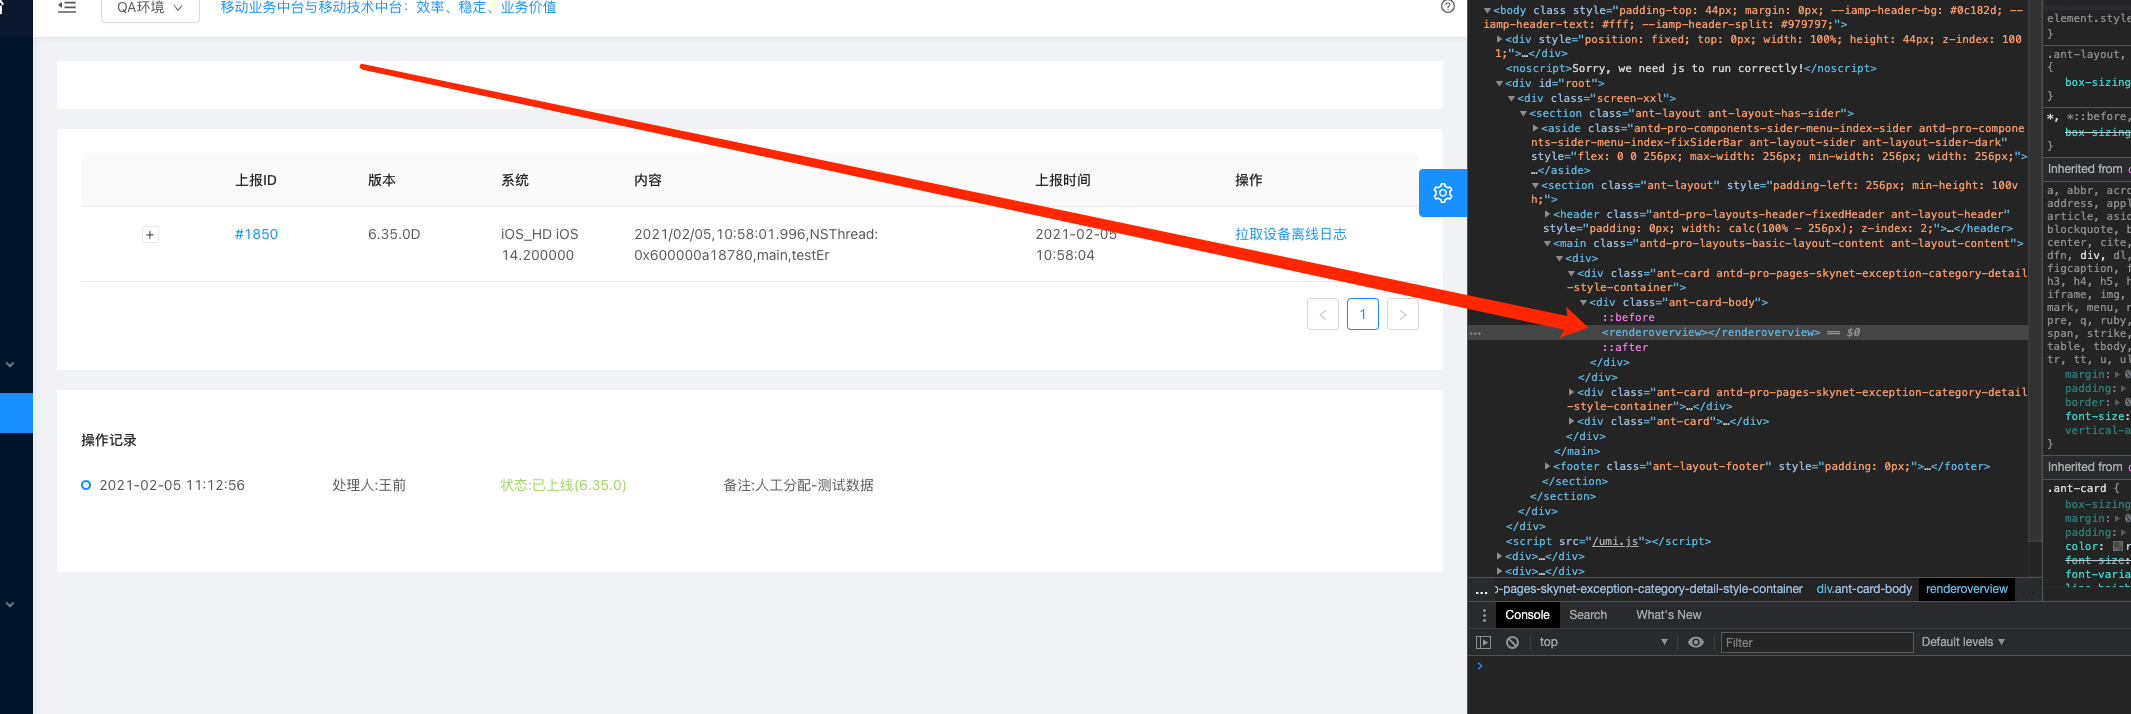The height and width of the screenshot is (714, 2131).
Task: Collapse the sidebar with the menu fold icon
Action: (x=67, y=7)
